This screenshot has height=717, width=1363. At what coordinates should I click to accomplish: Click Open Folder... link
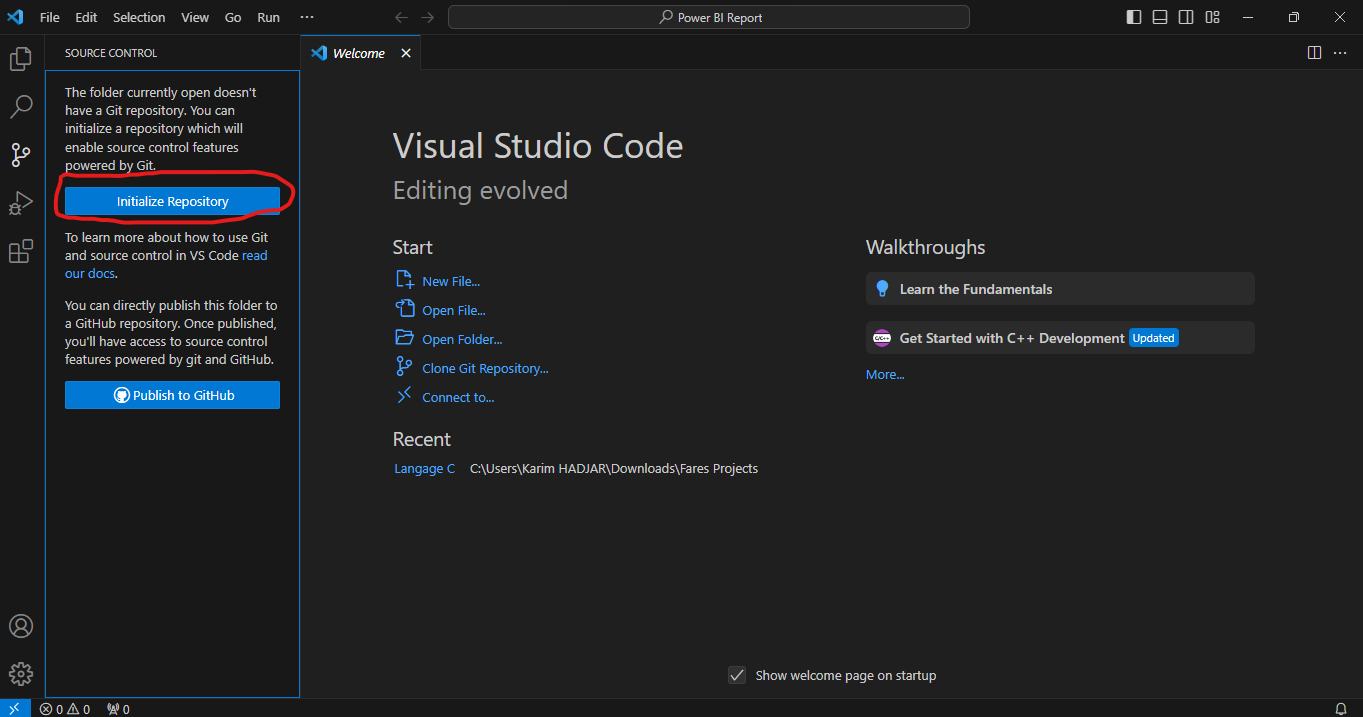462,339
